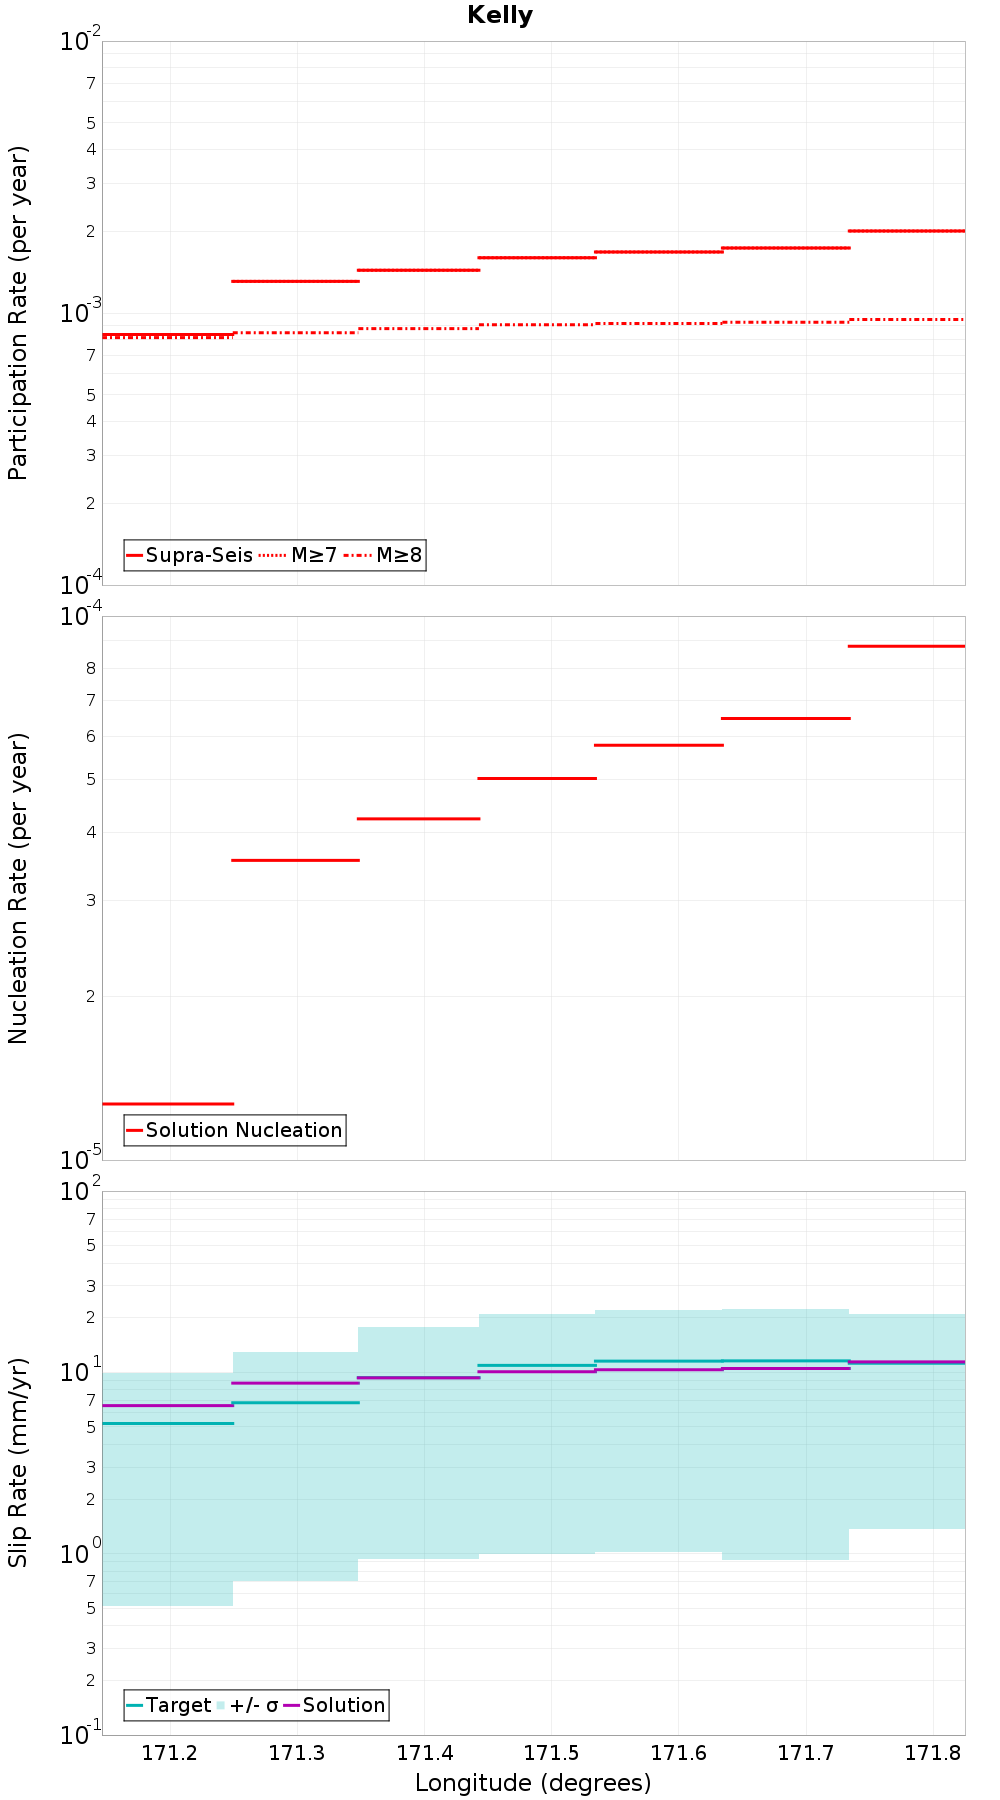Click the Nucleation Rate axis label
The width and height of the screenshot is (1000, 1800).
coord(18,889)
